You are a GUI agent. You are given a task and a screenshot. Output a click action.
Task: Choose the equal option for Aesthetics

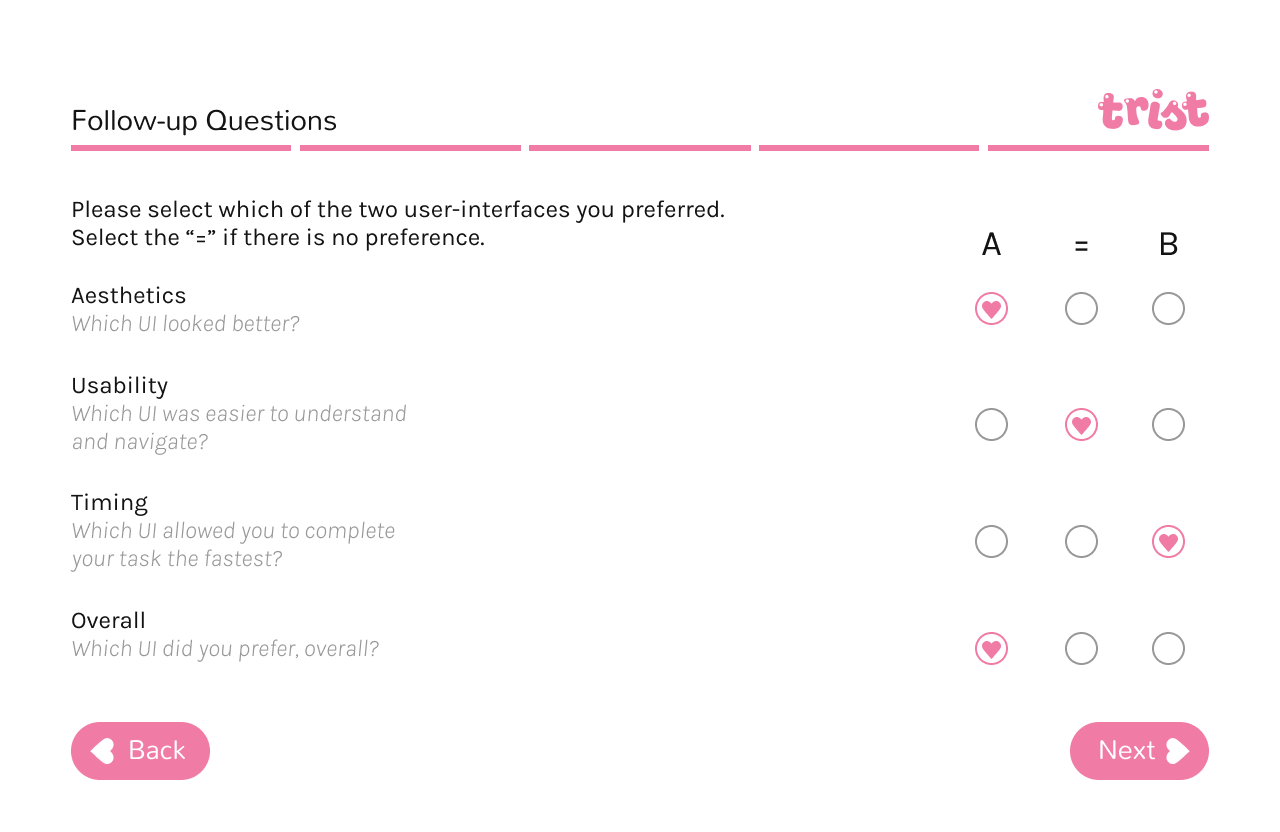[1081, 309]
